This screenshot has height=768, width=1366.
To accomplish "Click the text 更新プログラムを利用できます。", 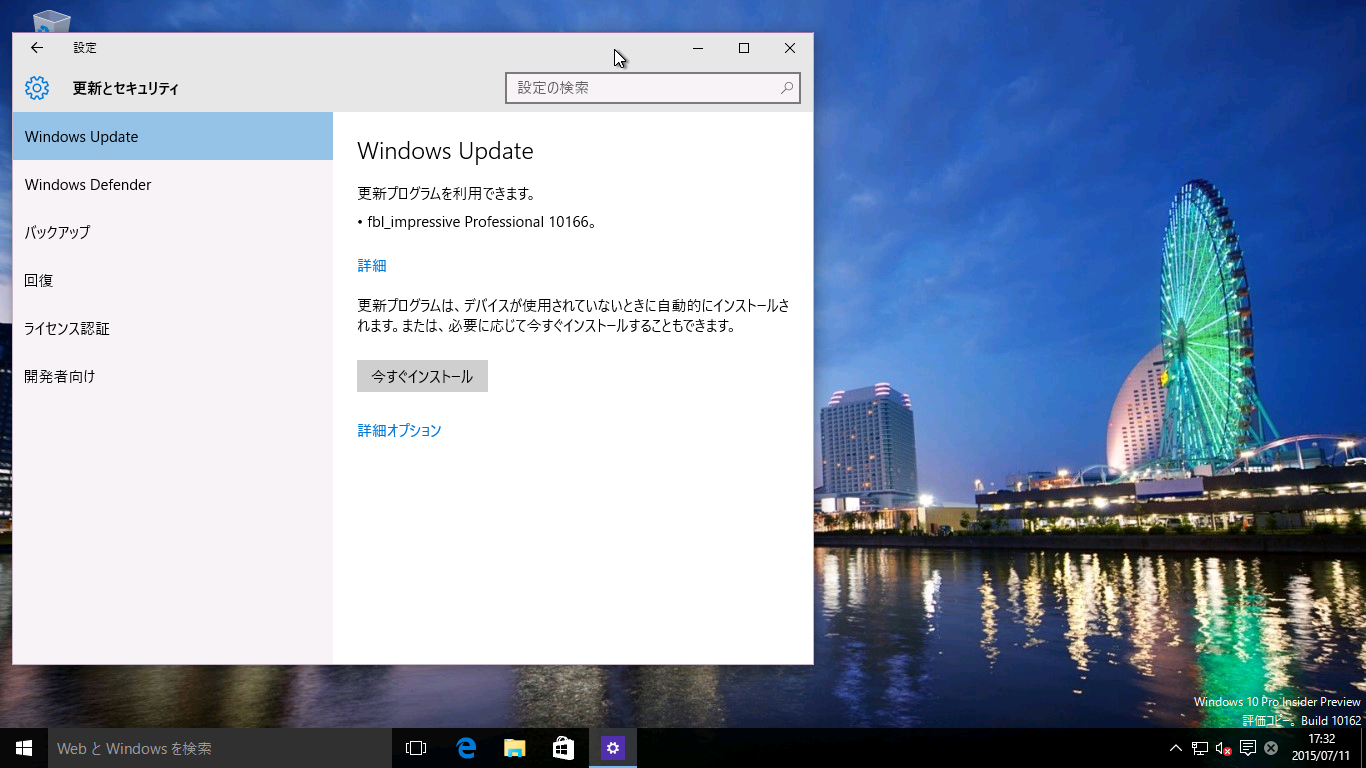I will click(447, 193).
